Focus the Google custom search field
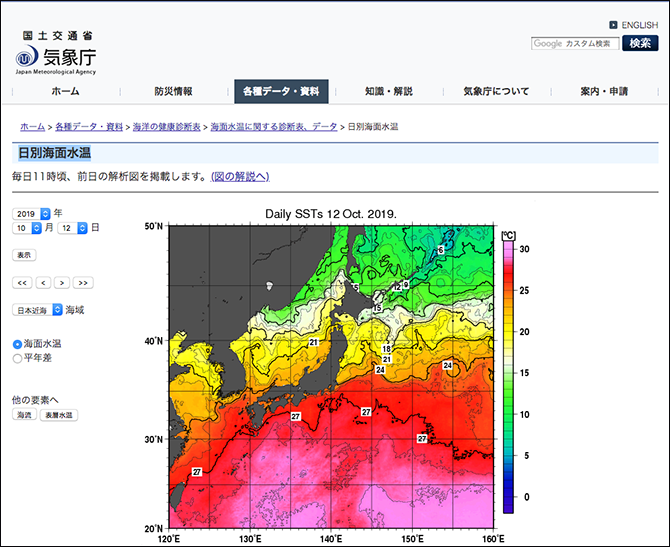670x547 pixels. 575,44
